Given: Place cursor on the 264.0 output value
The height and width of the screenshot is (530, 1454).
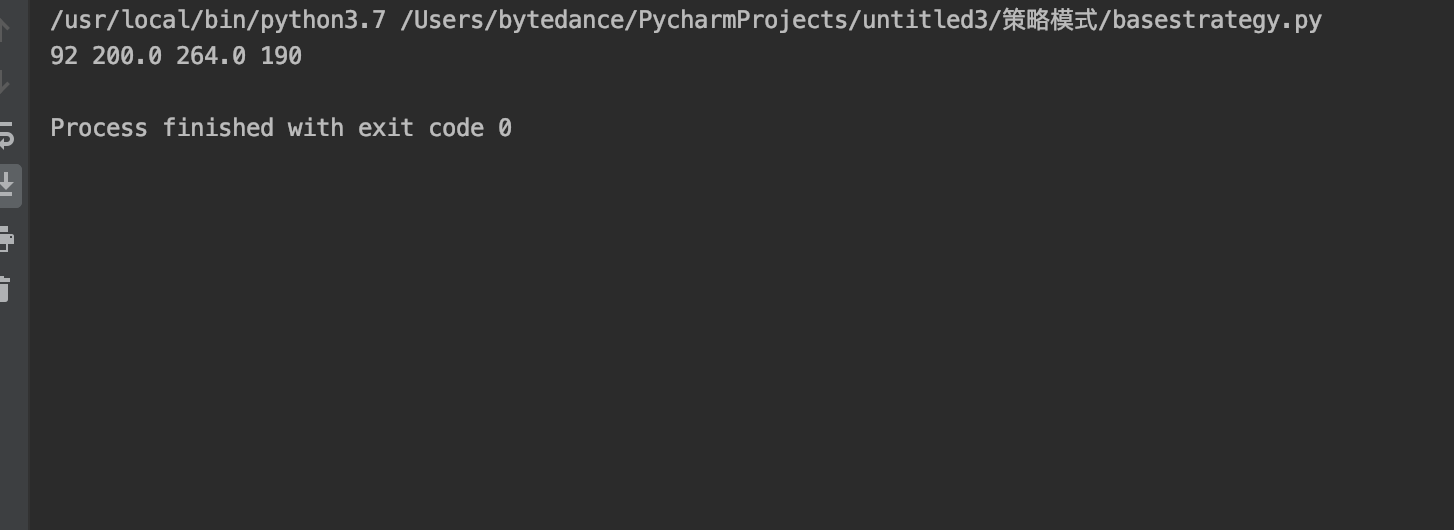Looking at the screenshot, I should click(211, 56).
